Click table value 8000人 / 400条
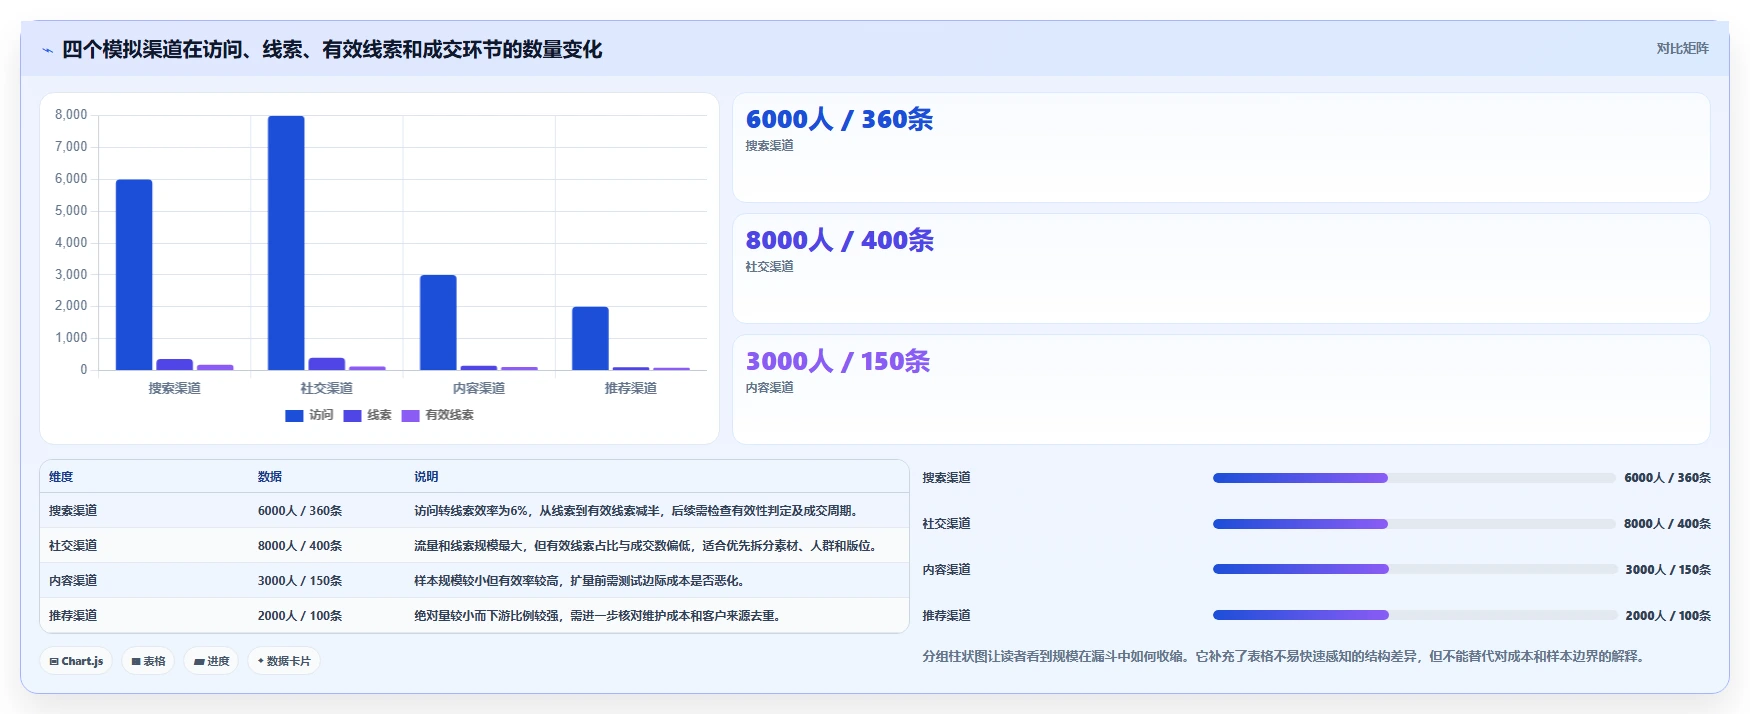This screenshot has height=714, width=1750. (x=300, y=546)
